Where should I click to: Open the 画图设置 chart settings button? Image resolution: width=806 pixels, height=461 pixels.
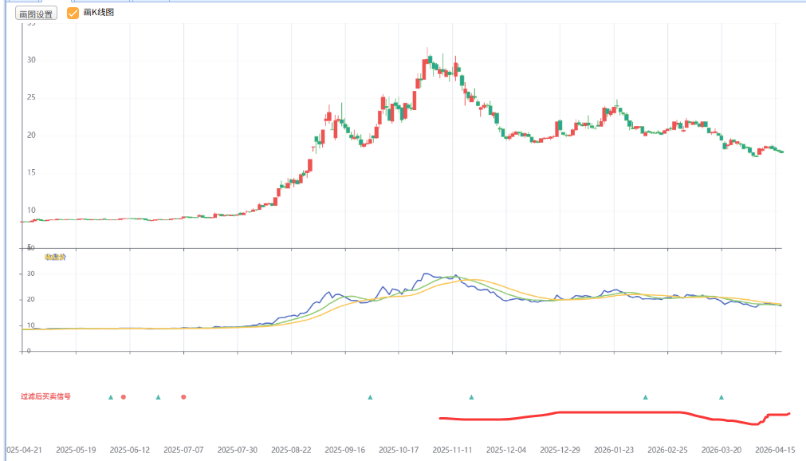coord(36,13)
